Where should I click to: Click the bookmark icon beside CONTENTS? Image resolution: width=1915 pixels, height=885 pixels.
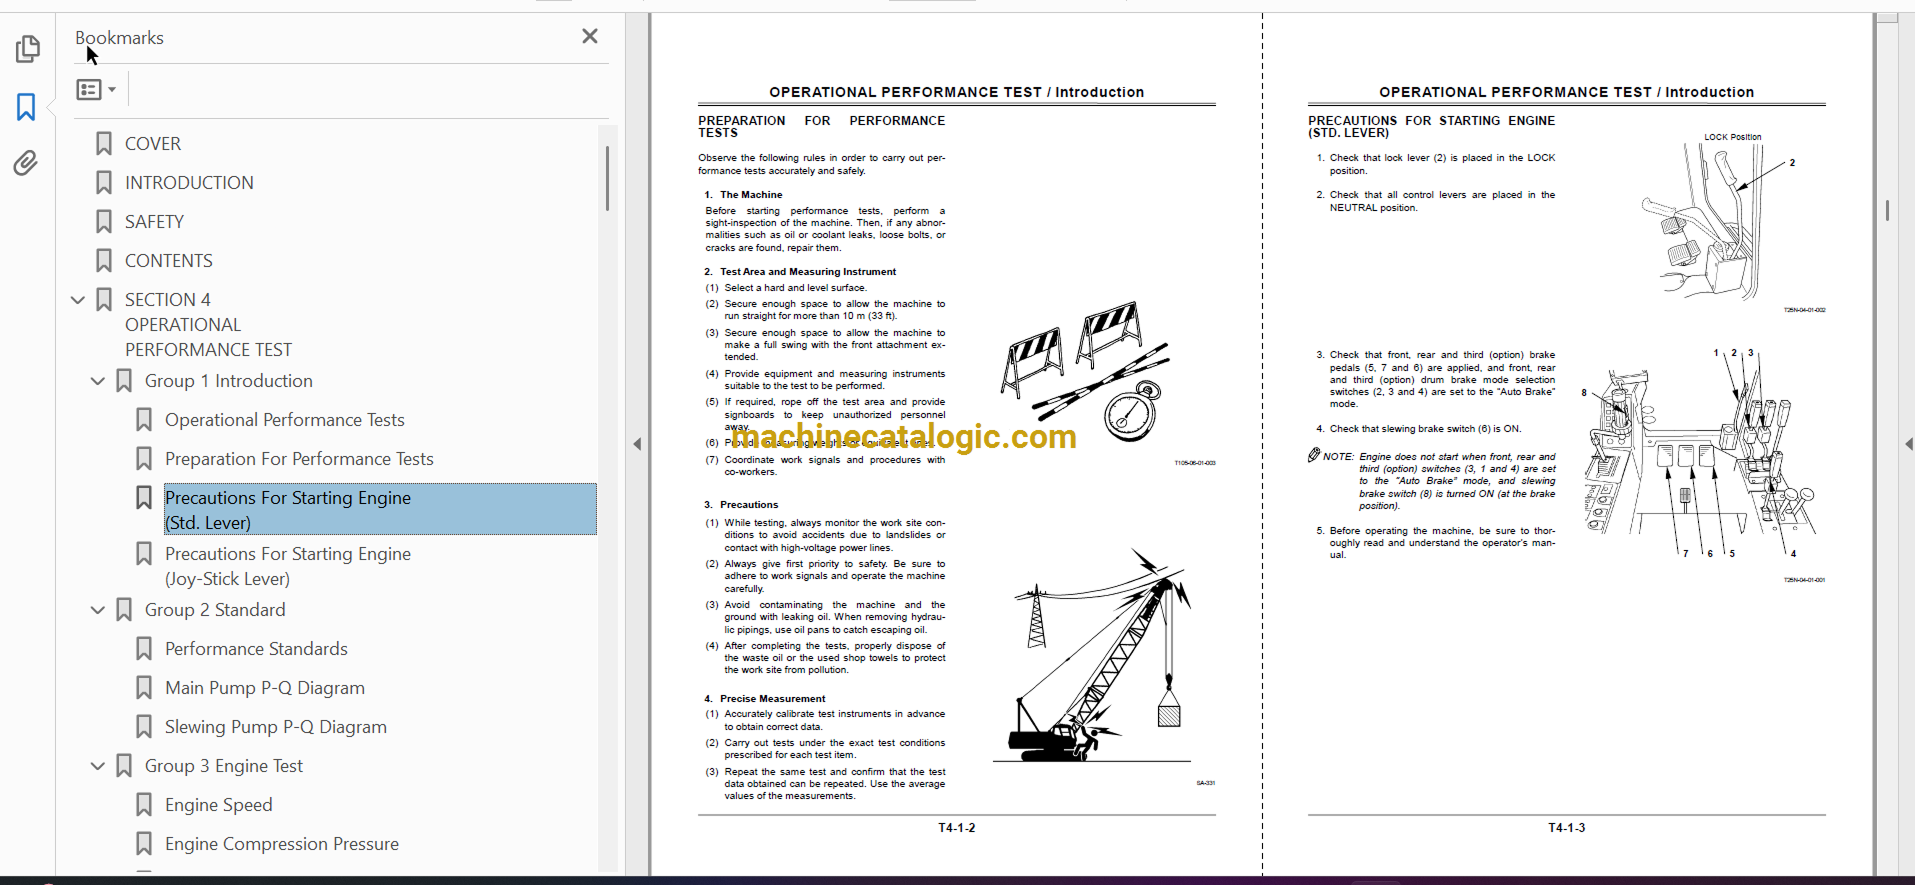pos(104,261)
